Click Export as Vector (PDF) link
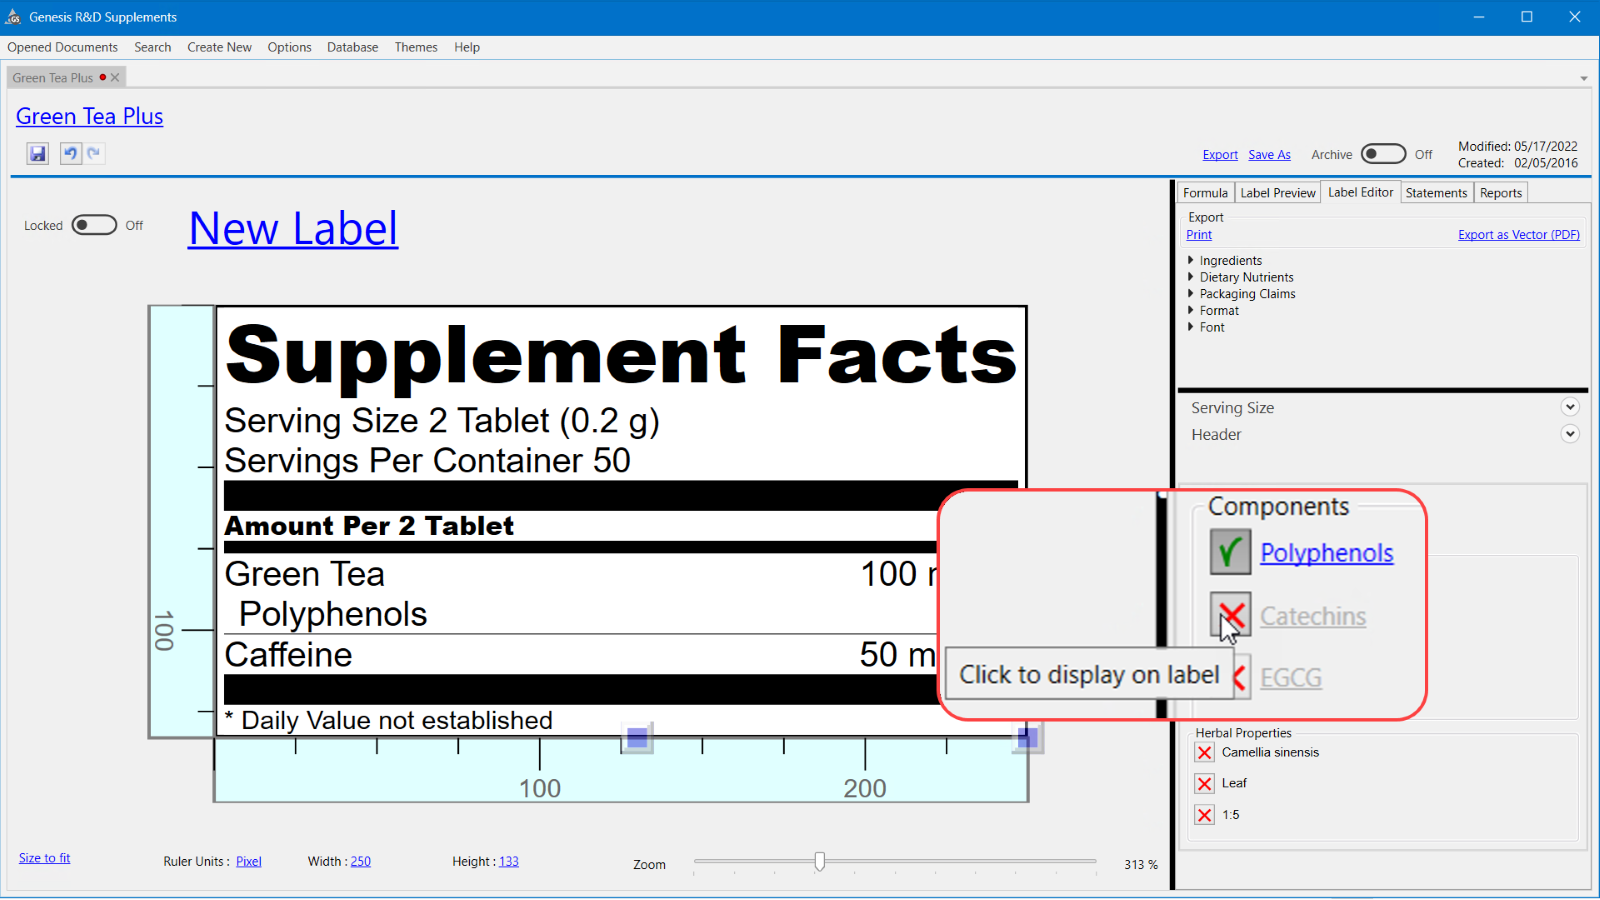This screenshot has height=900, width=1600. click(1519, 235)
